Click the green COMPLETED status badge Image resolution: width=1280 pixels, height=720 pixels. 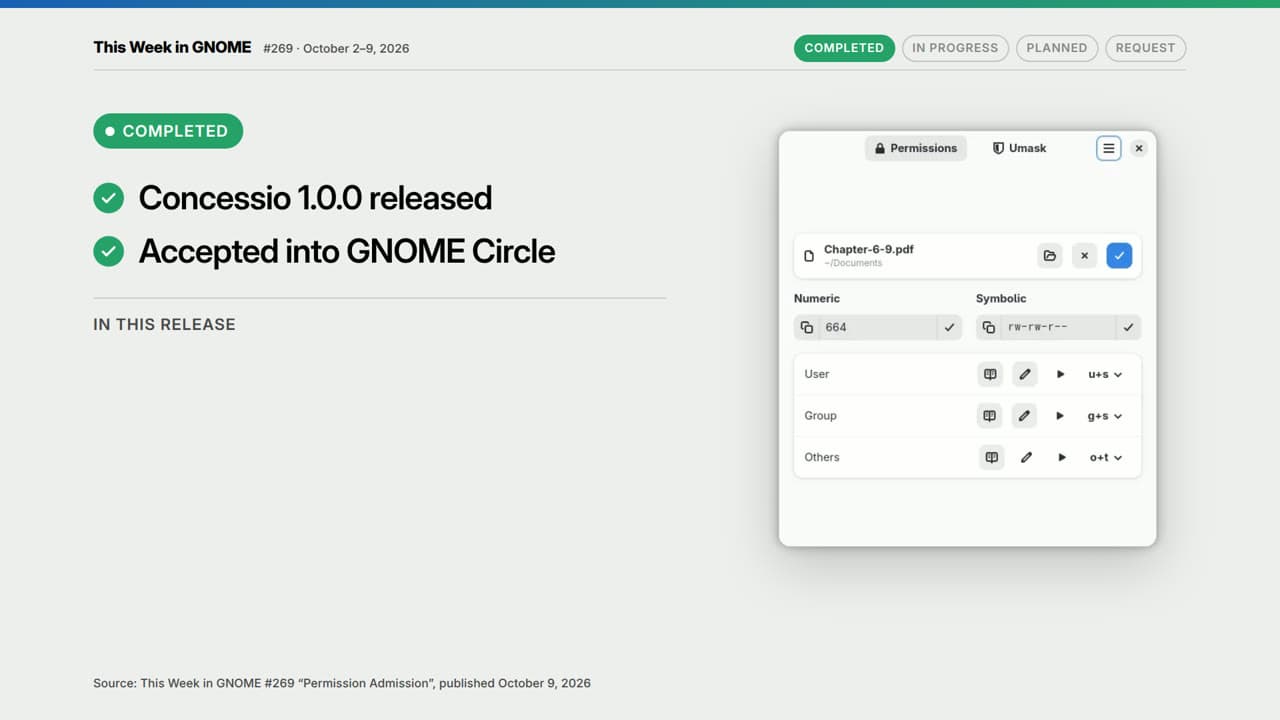point(168,131)
